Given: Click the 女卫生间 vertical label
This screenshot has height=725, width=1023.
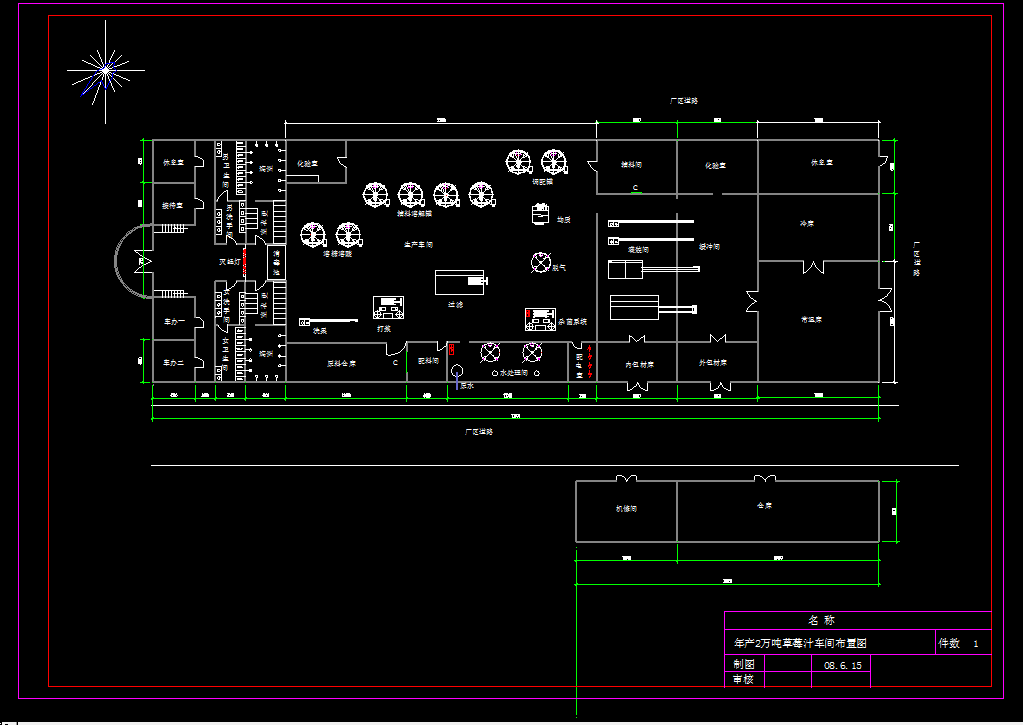Looking at the screenshot, I should pos(226,355).
